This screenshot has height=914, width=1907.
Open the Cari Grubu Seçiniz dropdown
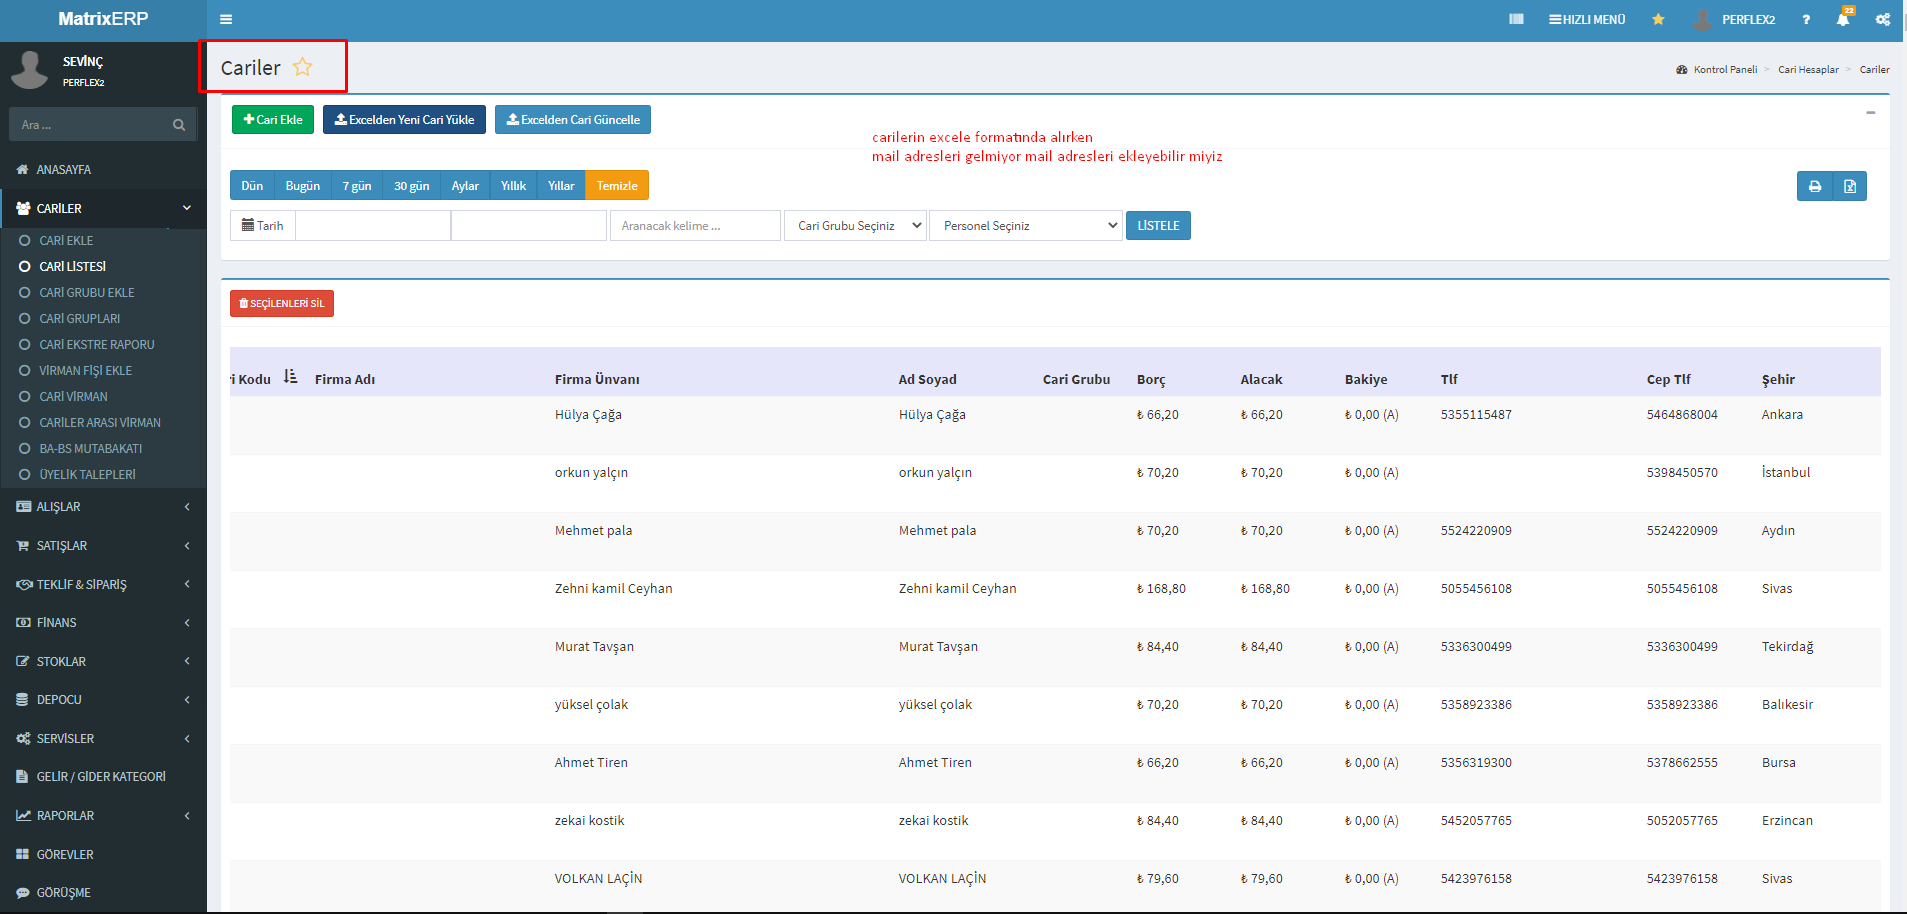click(x=855, y=226)
